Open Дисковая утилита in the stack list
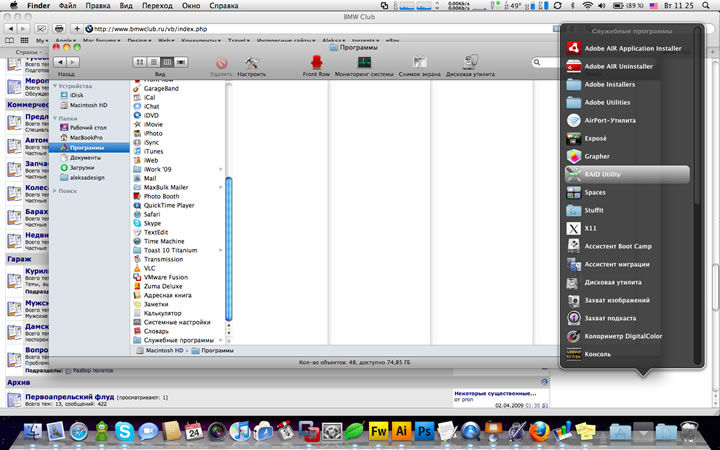 coord(627,282)
